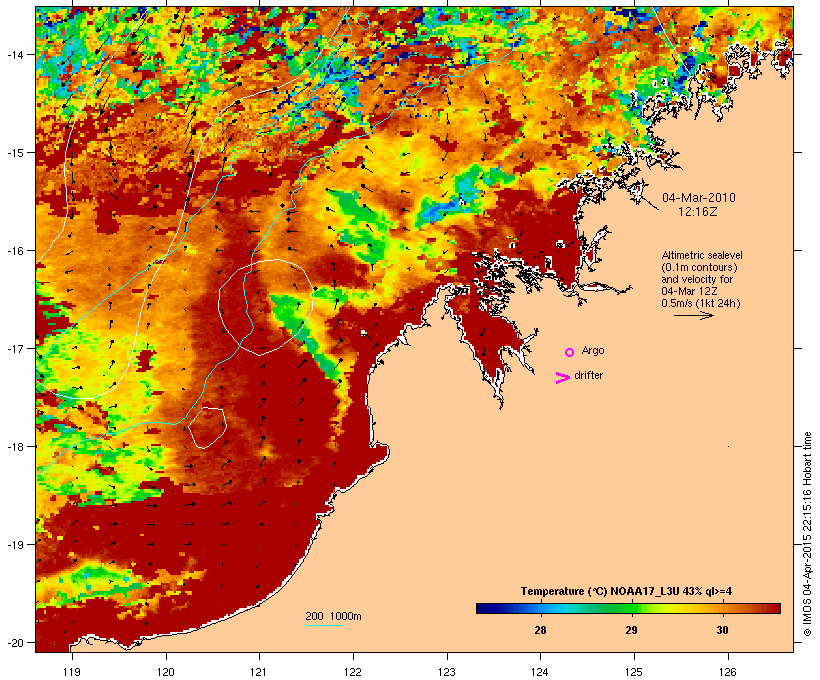This screenshot has height=680, width=820.
Task: Click the longitude axis label '121'
Action: [259, 672]
